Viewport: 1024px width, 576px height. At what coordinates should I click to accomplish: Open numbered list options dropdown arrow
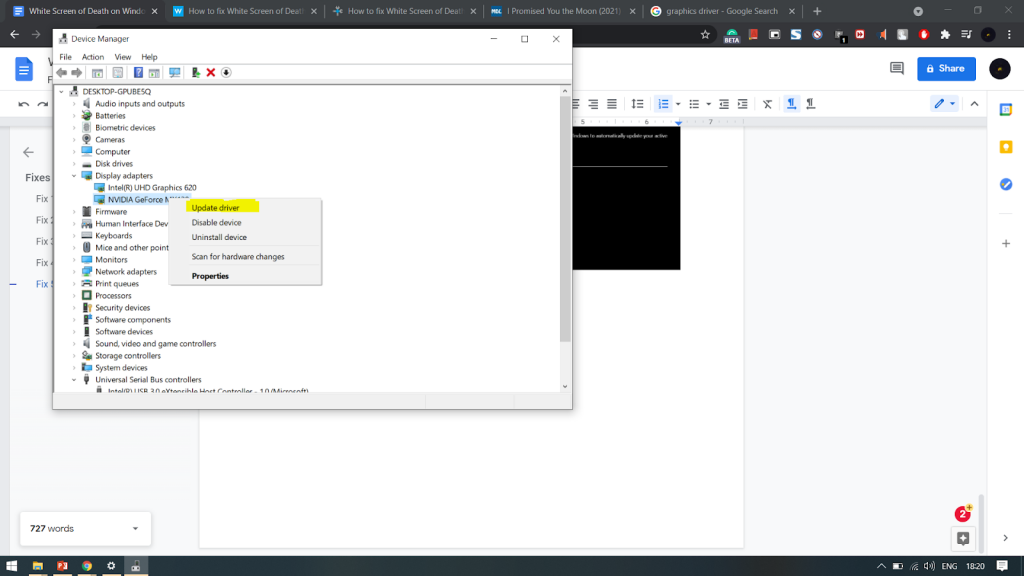[x=678, y=104]
